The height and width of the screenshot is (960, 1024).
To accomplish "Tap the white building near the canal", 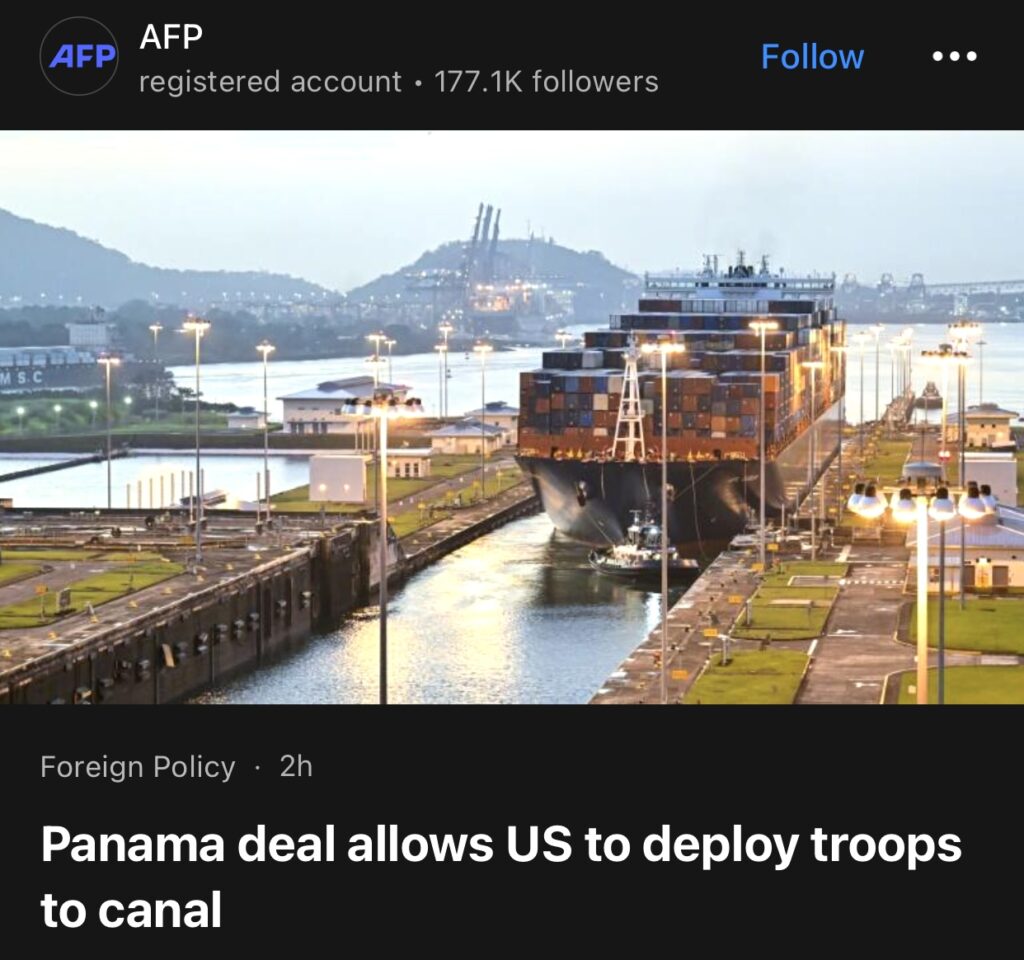I will pos(345,405).
